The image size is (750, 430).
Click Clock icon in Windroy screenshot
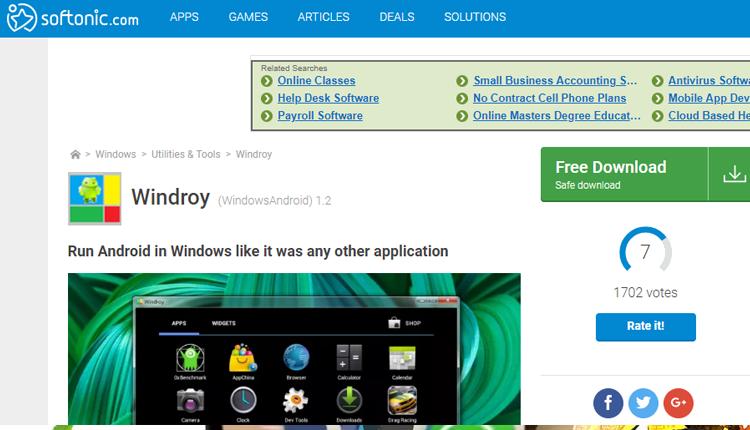[243, 400]
